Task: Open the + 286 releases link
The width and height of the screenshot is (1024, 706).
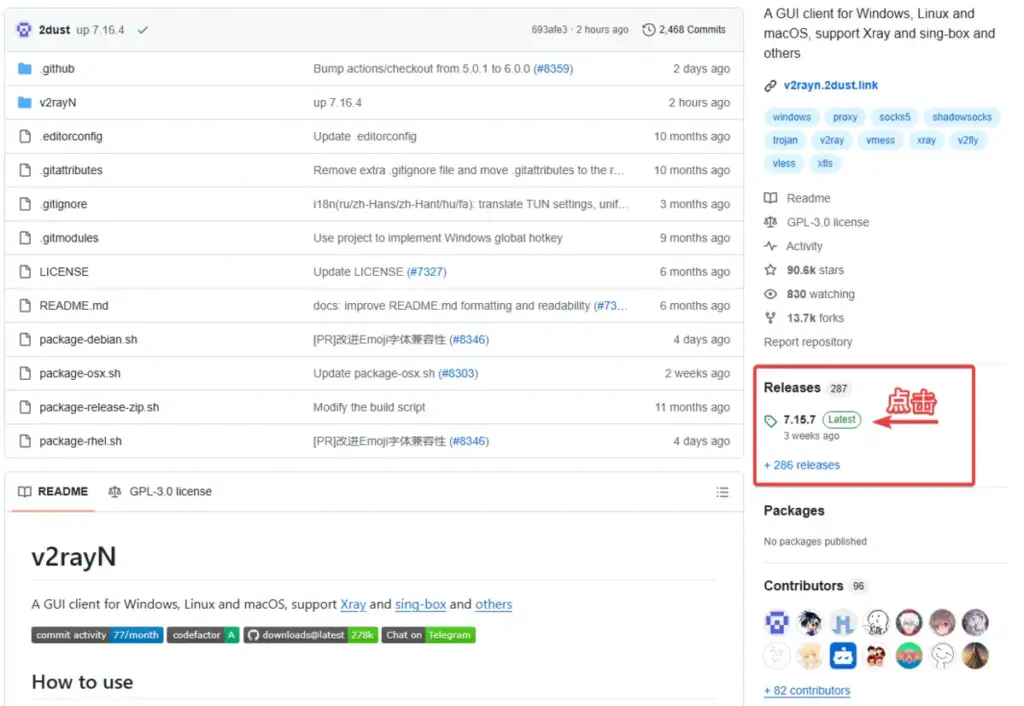Action: [802, 465]
